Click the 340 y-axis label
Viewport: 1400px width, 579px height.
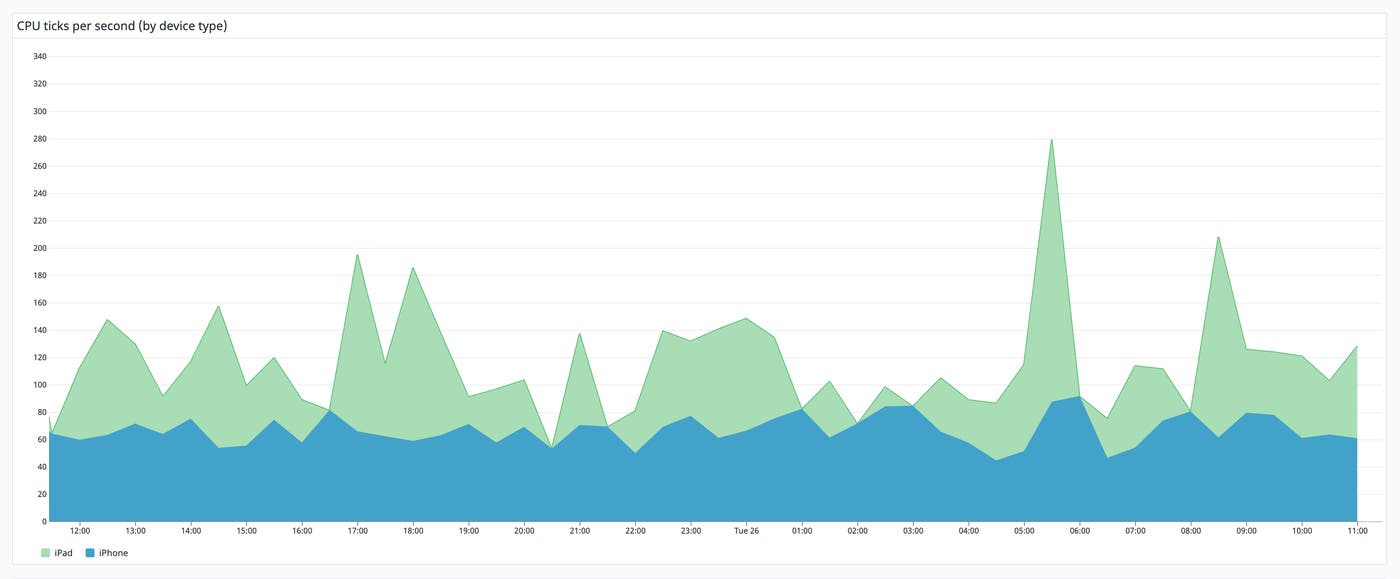pyautogui.click(x=40, y=56)
